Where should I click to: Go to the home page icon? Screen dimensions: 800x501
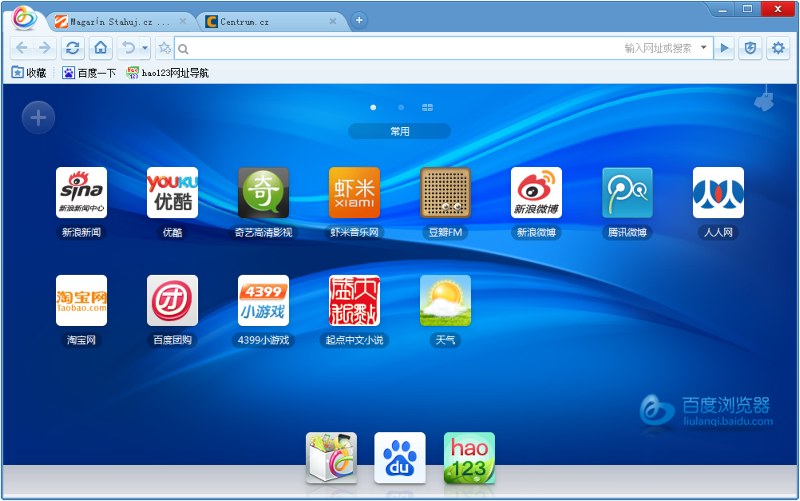[101, 48]
